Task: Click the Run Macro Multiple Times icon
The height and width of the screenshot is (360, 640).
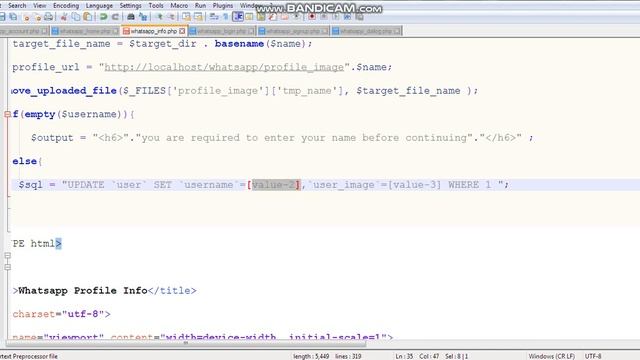Action: click(x=347, y=17)
